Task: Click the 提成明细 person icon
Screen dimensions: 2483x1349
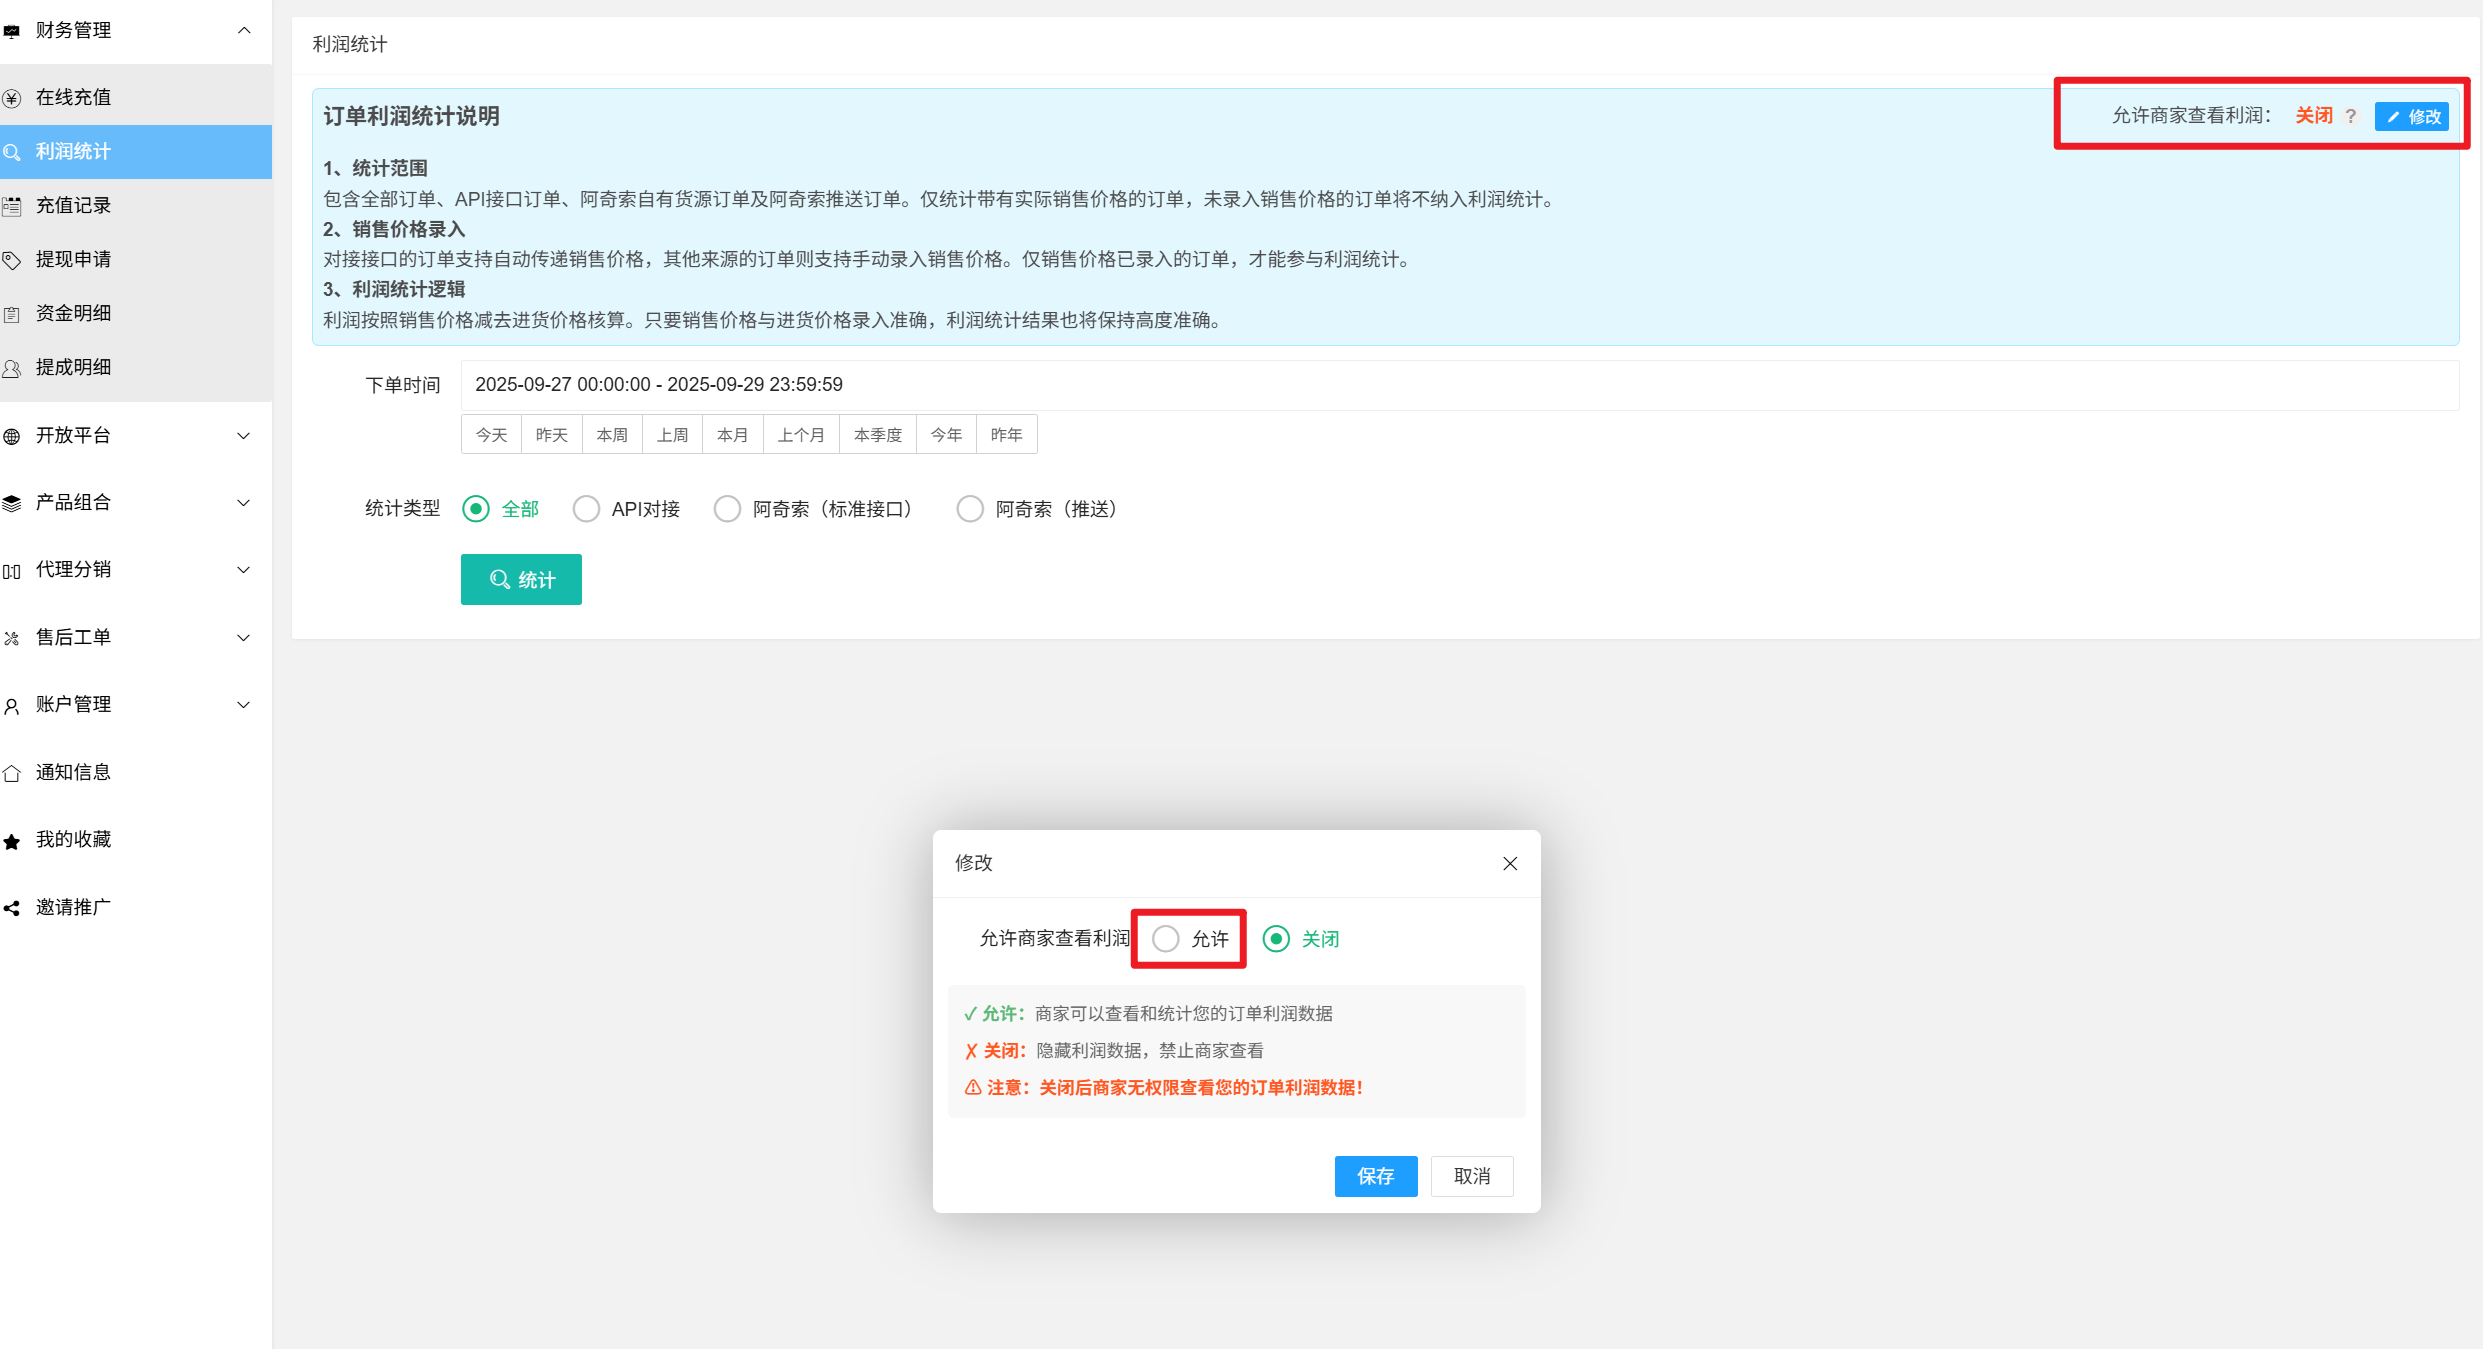Action: click(12, 368)
